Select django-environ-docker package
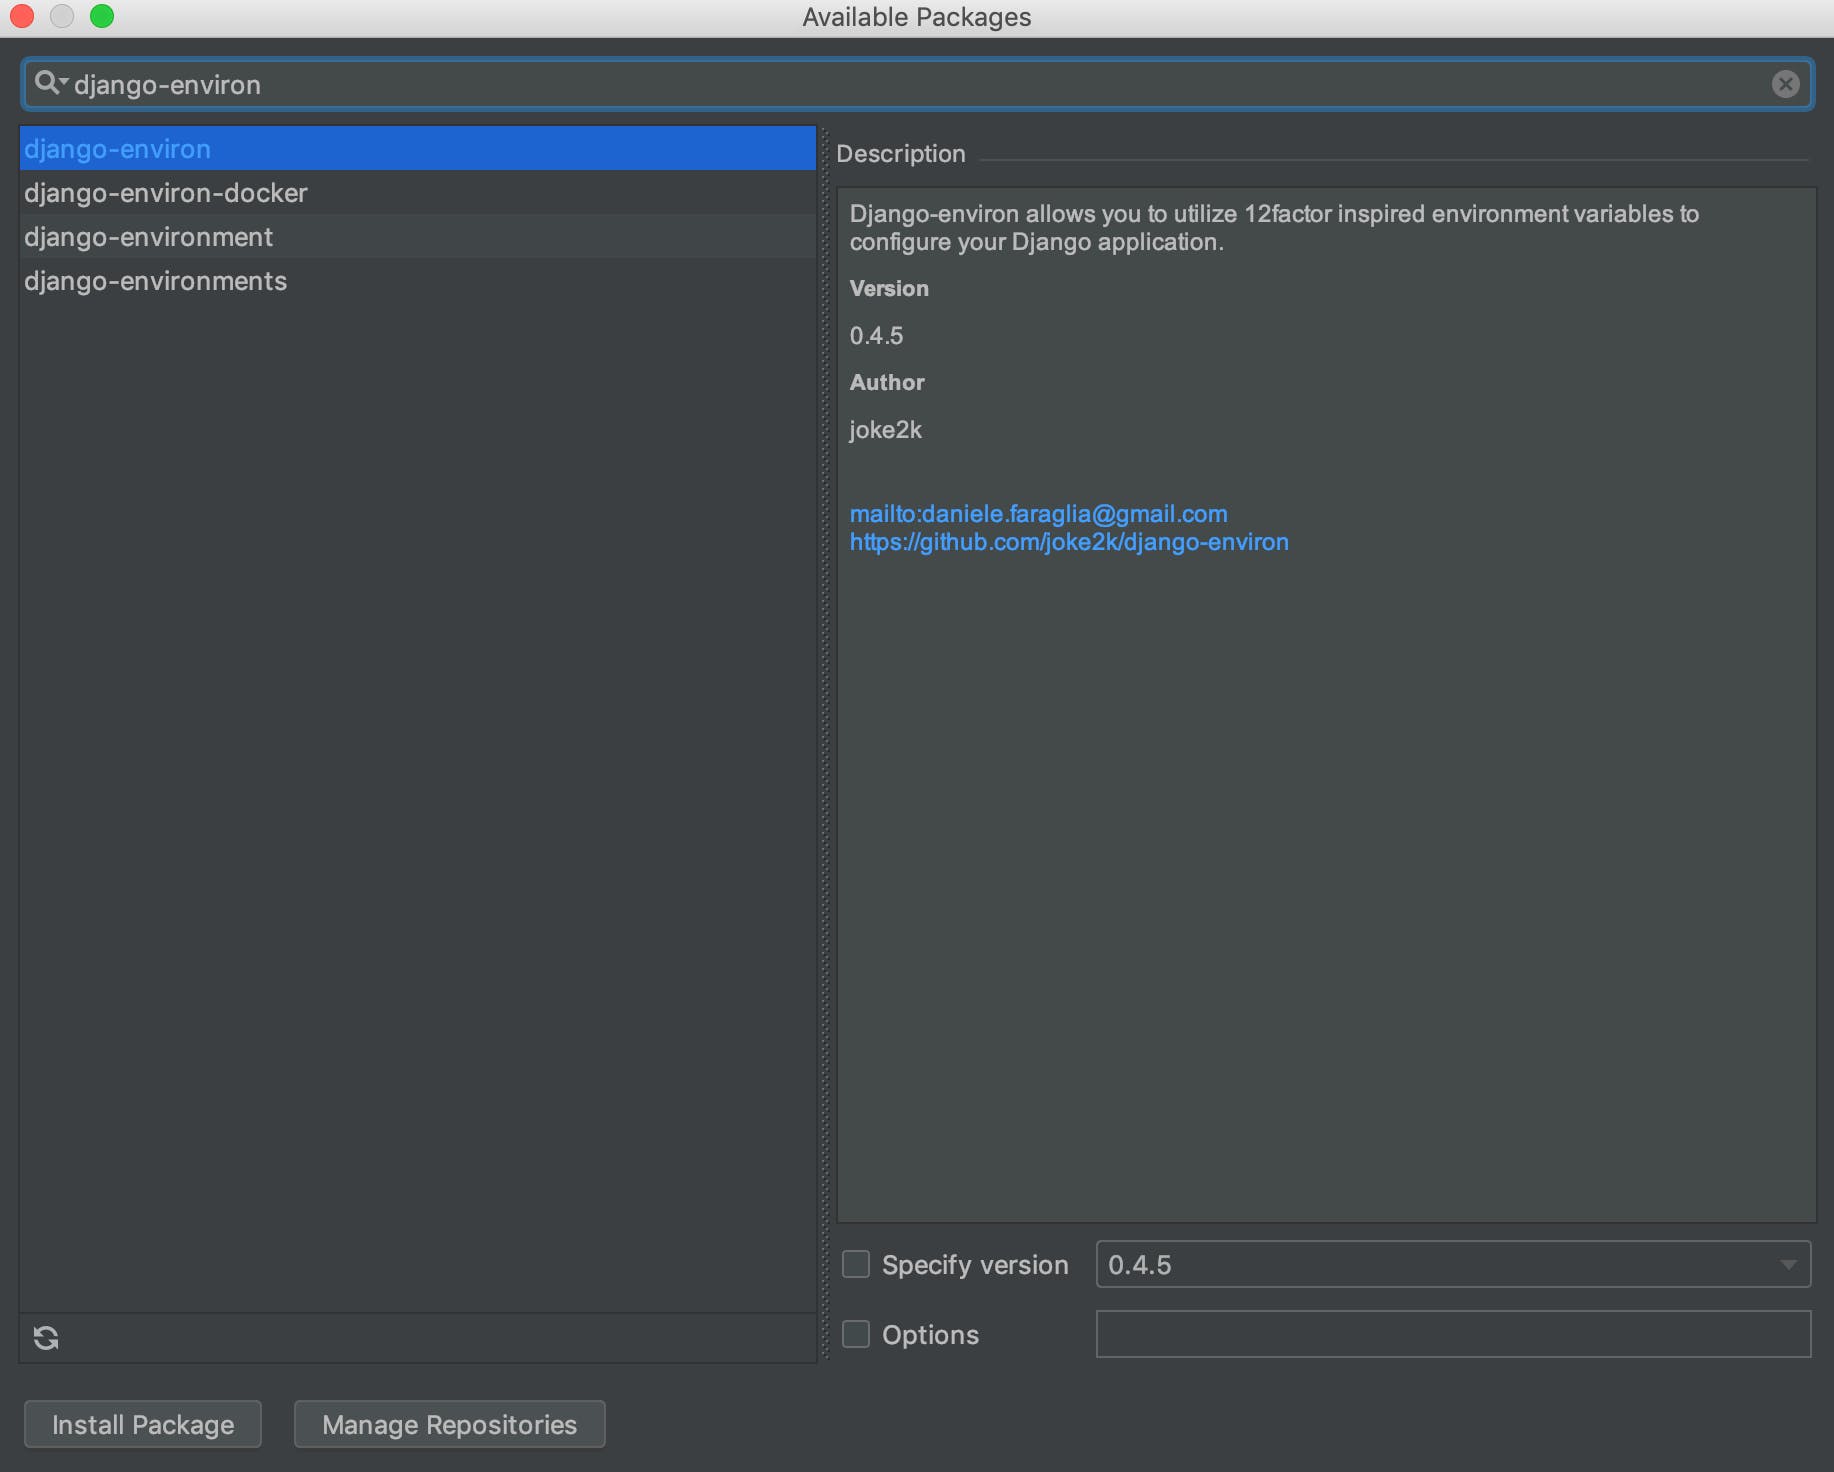Image resolution: width=1834 pixels, height=1472 pixels. pyautogui.click(x=166, y=193)
